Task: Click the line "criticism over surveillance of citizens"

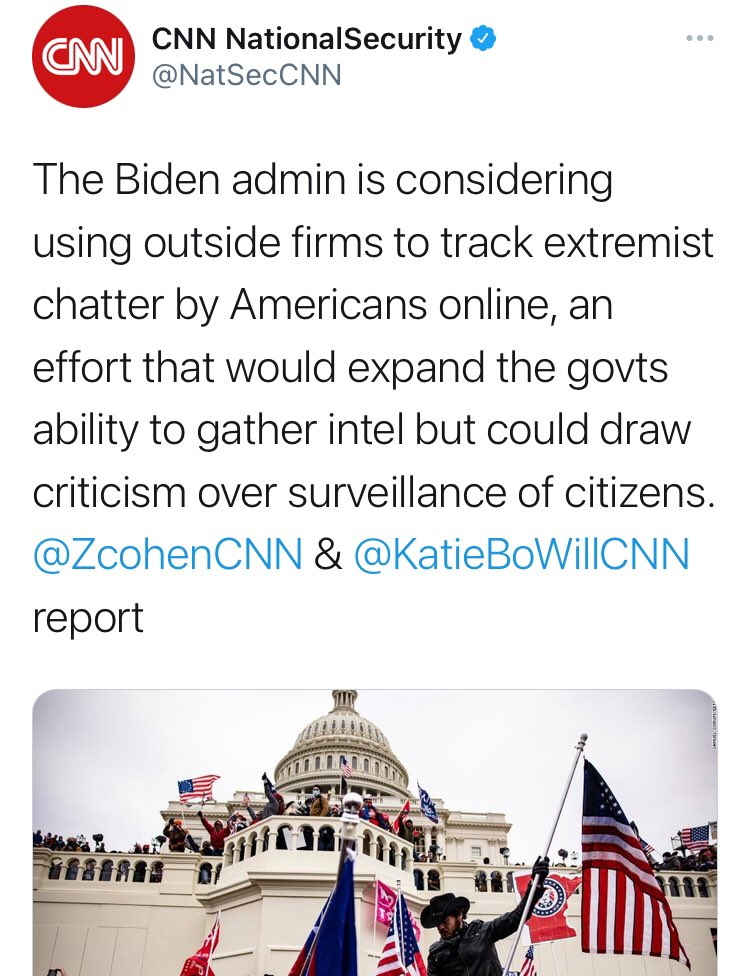Action: pos(374,492)
